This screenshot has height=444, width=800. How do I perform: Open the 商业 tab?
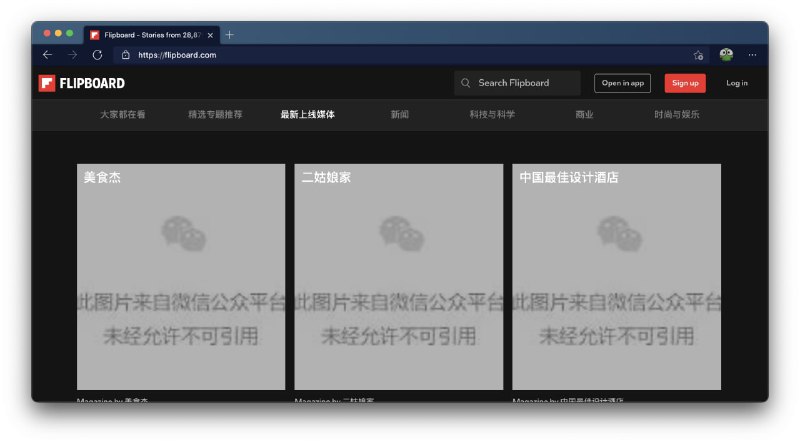[584, 114]
